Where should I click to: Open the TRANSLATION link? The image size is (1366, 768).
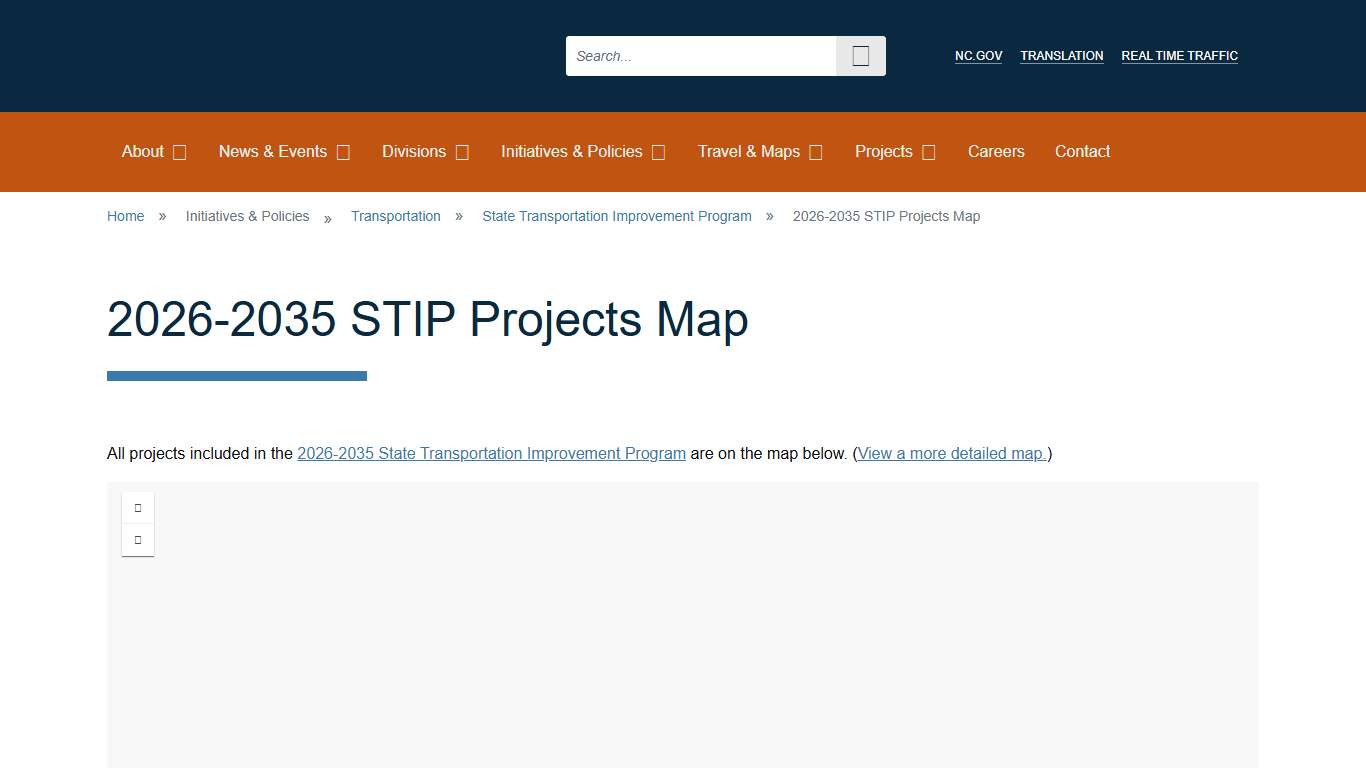pyautogui.click(x=1061, y=56)
